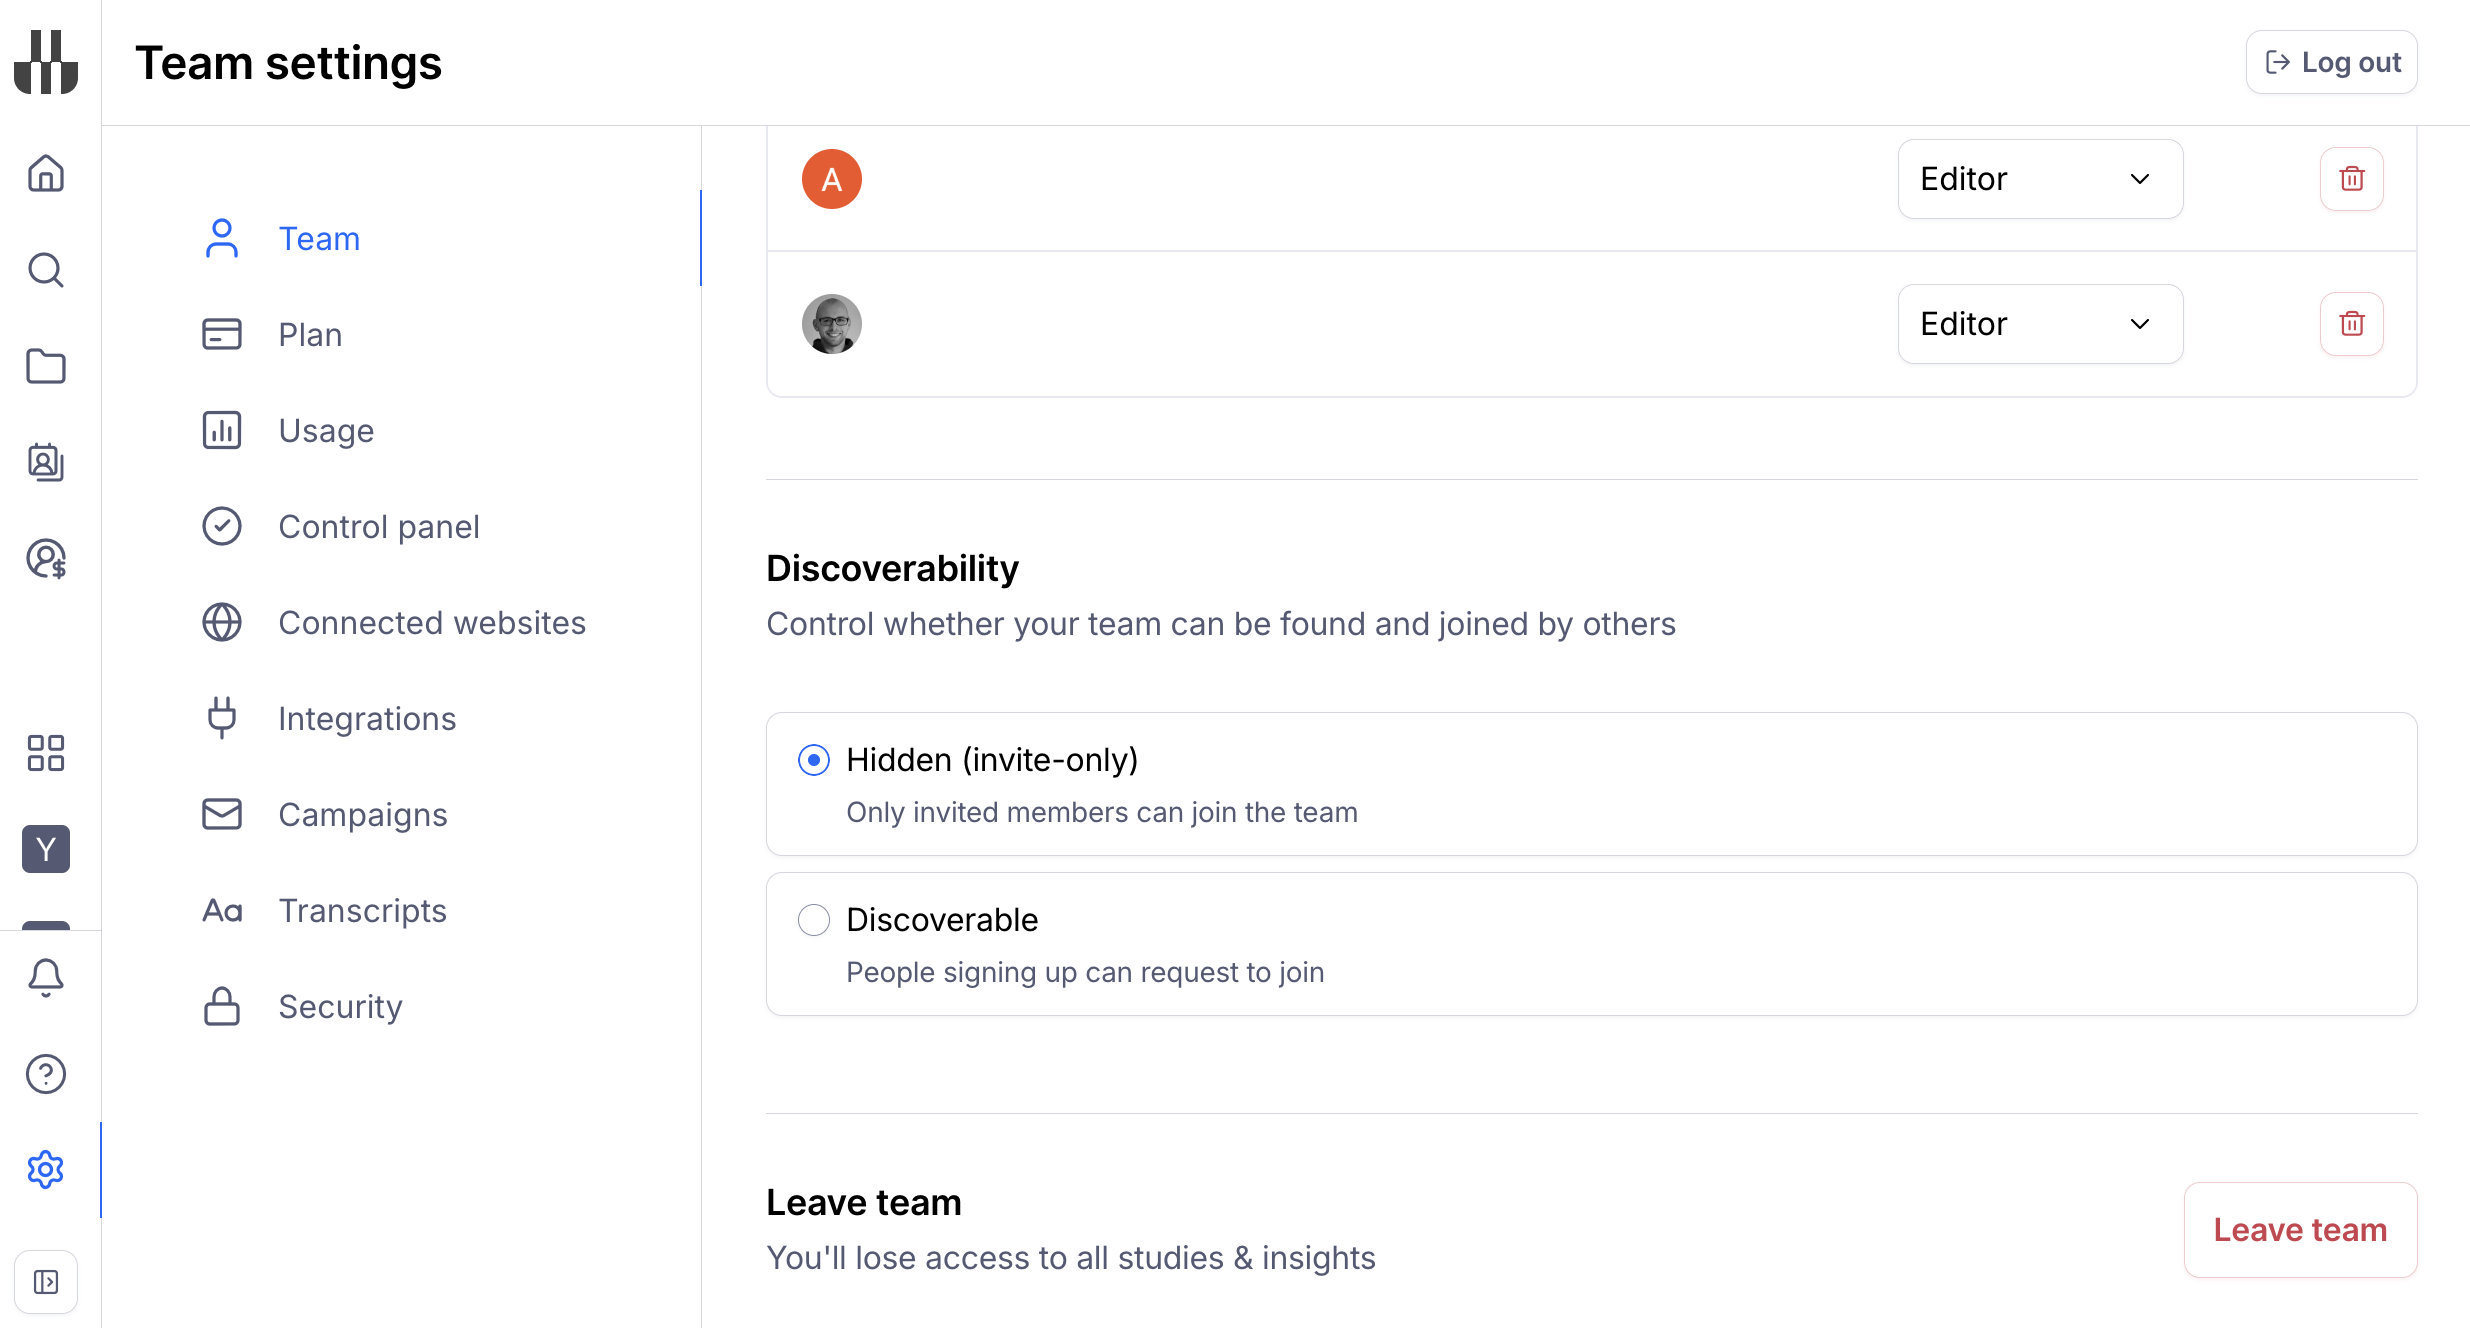
Task: Open the Search icon in sidebar
Action: point(46,270)
